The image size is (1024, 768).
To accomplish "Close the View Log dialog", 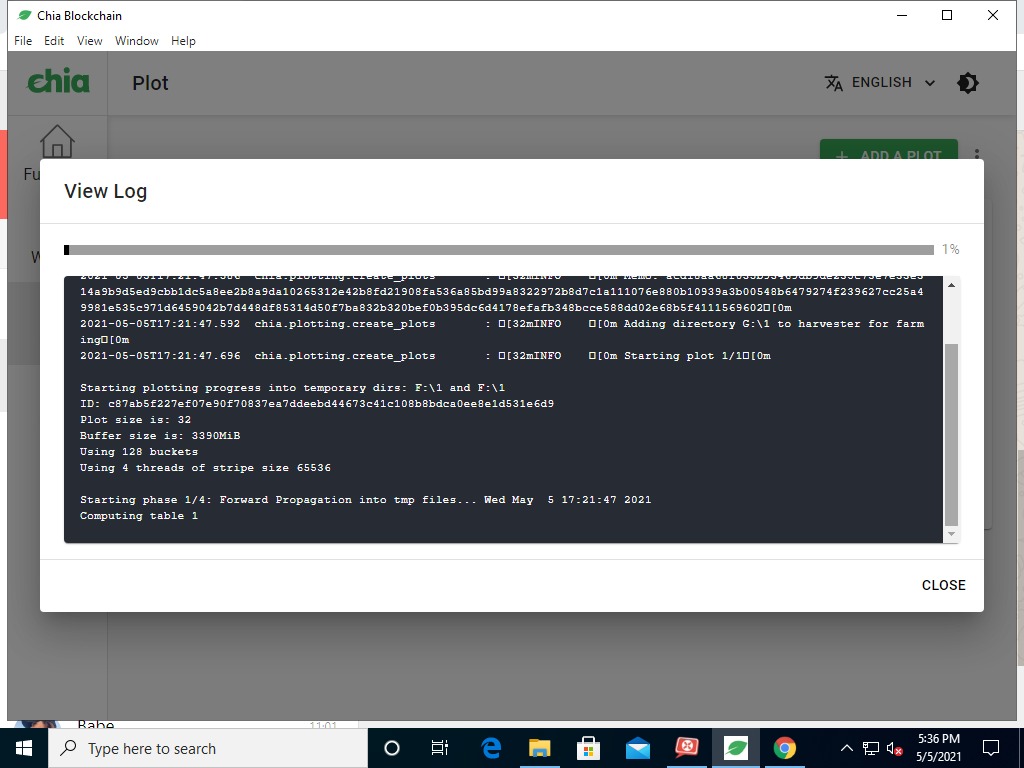I will [943, 585].
